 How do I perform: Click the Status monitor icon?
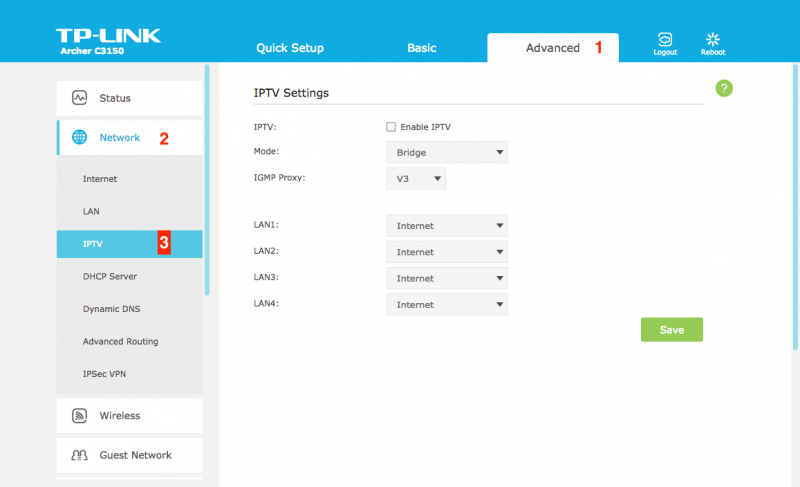coord(80,97)
